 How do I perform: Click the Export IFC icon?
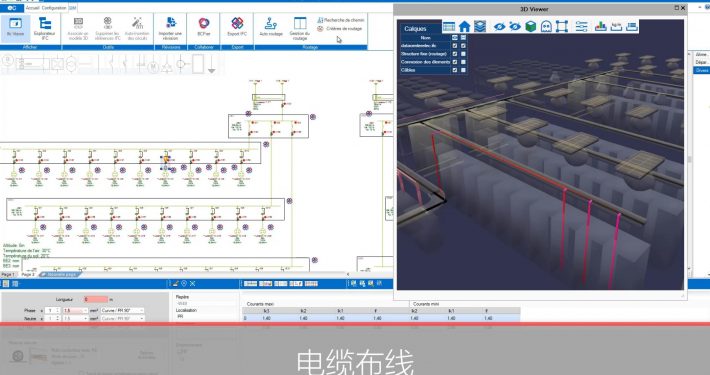pyautogui.click(x=237, y=27)
